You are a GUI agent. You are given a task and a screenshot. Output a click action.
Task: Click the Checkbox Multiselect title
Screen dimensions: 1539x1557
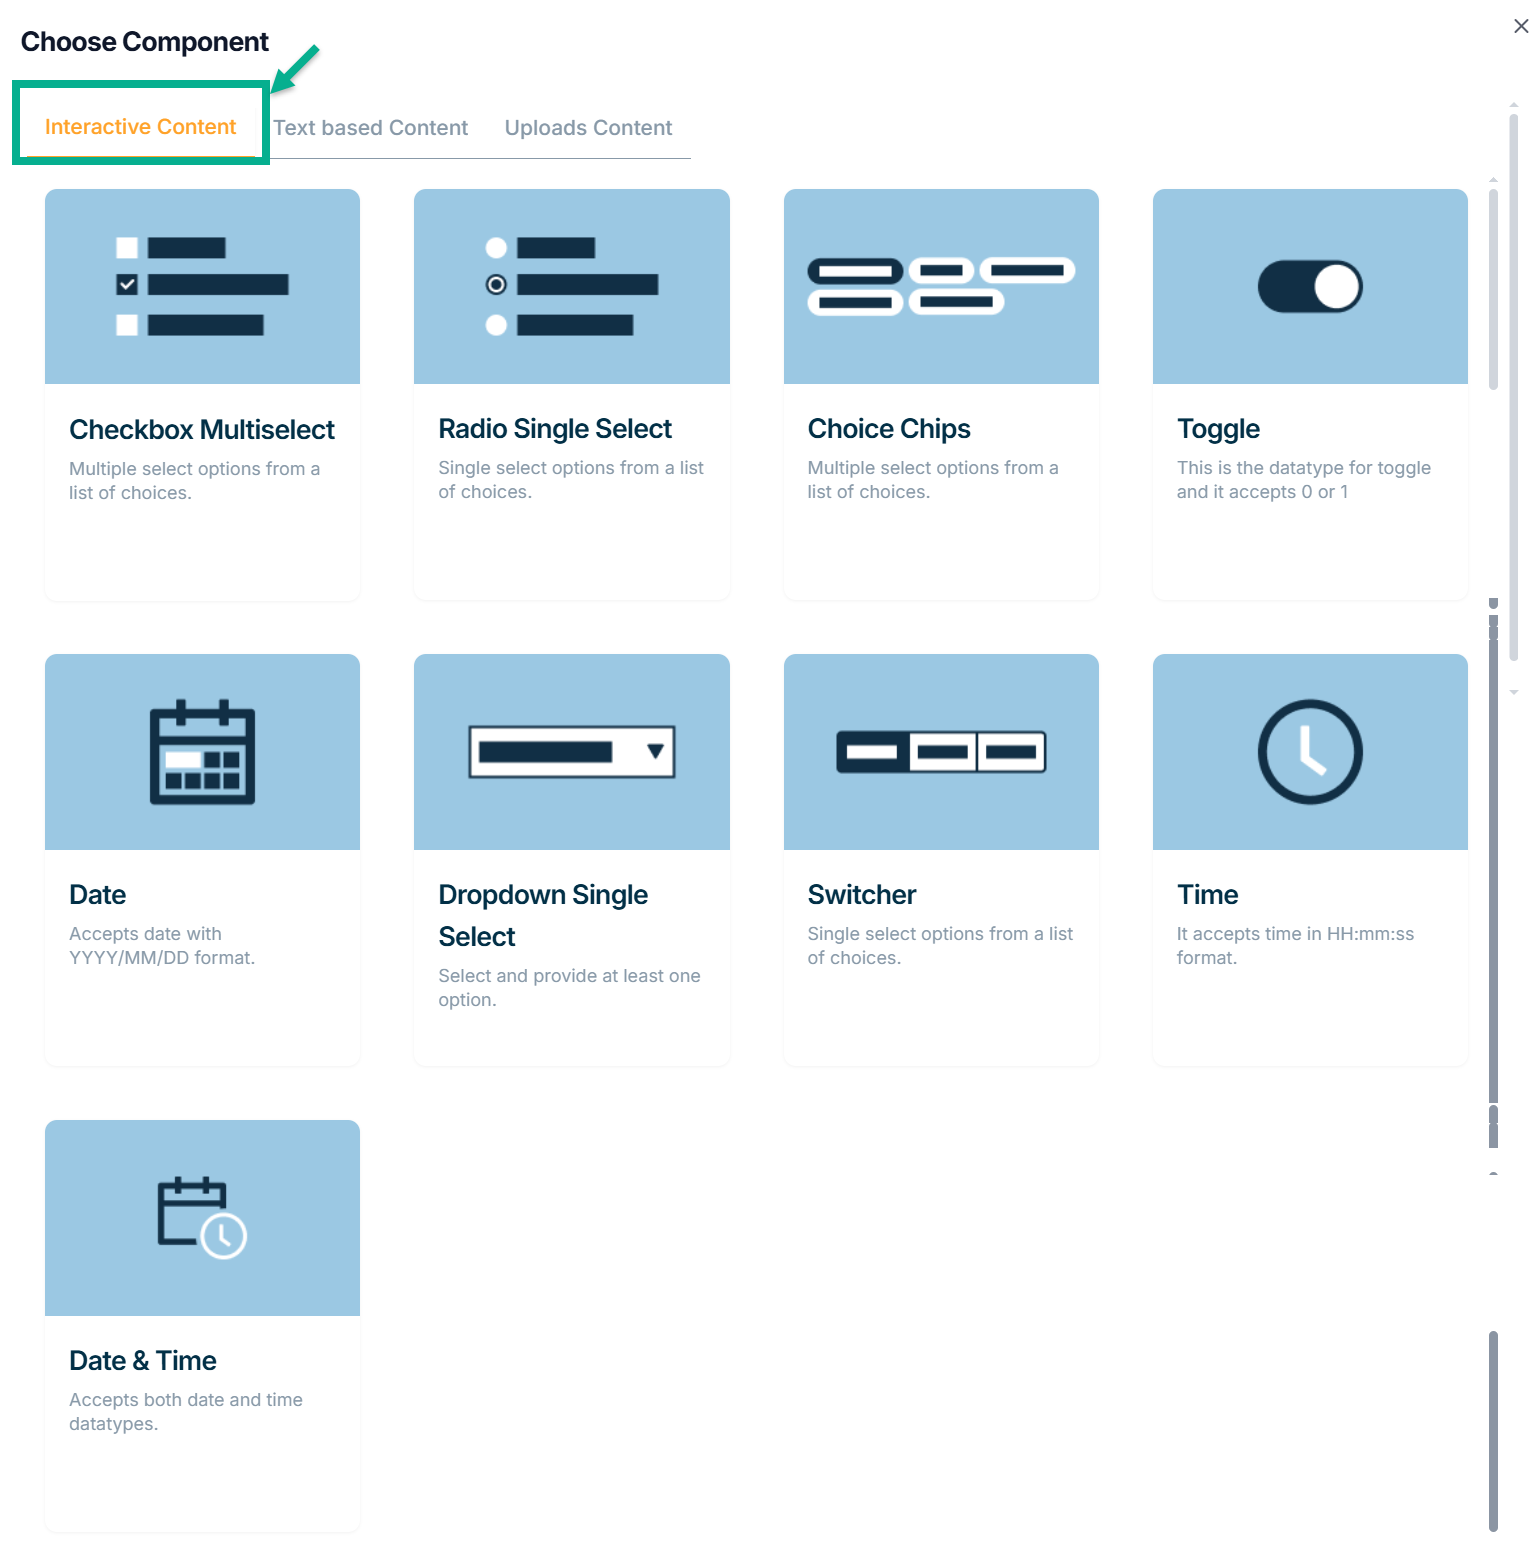pyautogui.click(x=202, y=430)
